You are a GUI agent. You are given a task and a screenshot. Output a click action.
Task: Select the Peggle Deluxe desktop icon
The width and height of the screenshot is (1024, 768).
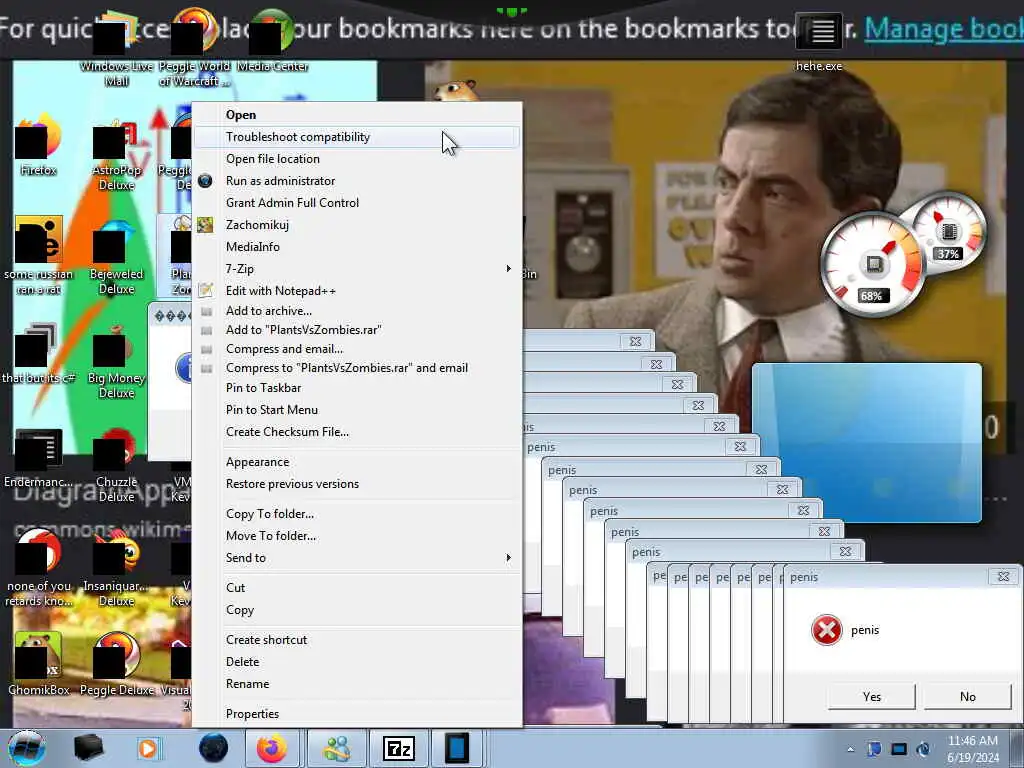click(116, 663)
